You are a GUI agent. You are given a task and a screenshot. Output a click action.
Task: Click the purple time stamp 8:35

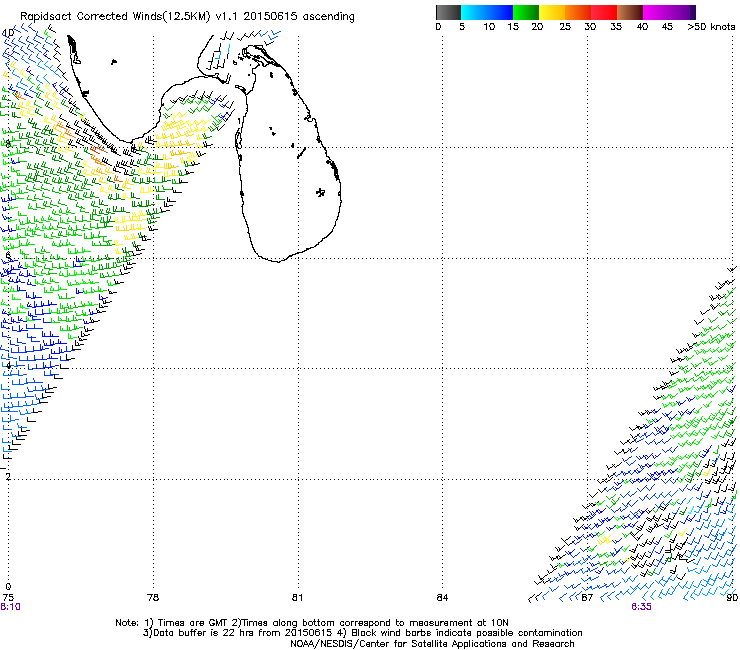pos(641,607)
